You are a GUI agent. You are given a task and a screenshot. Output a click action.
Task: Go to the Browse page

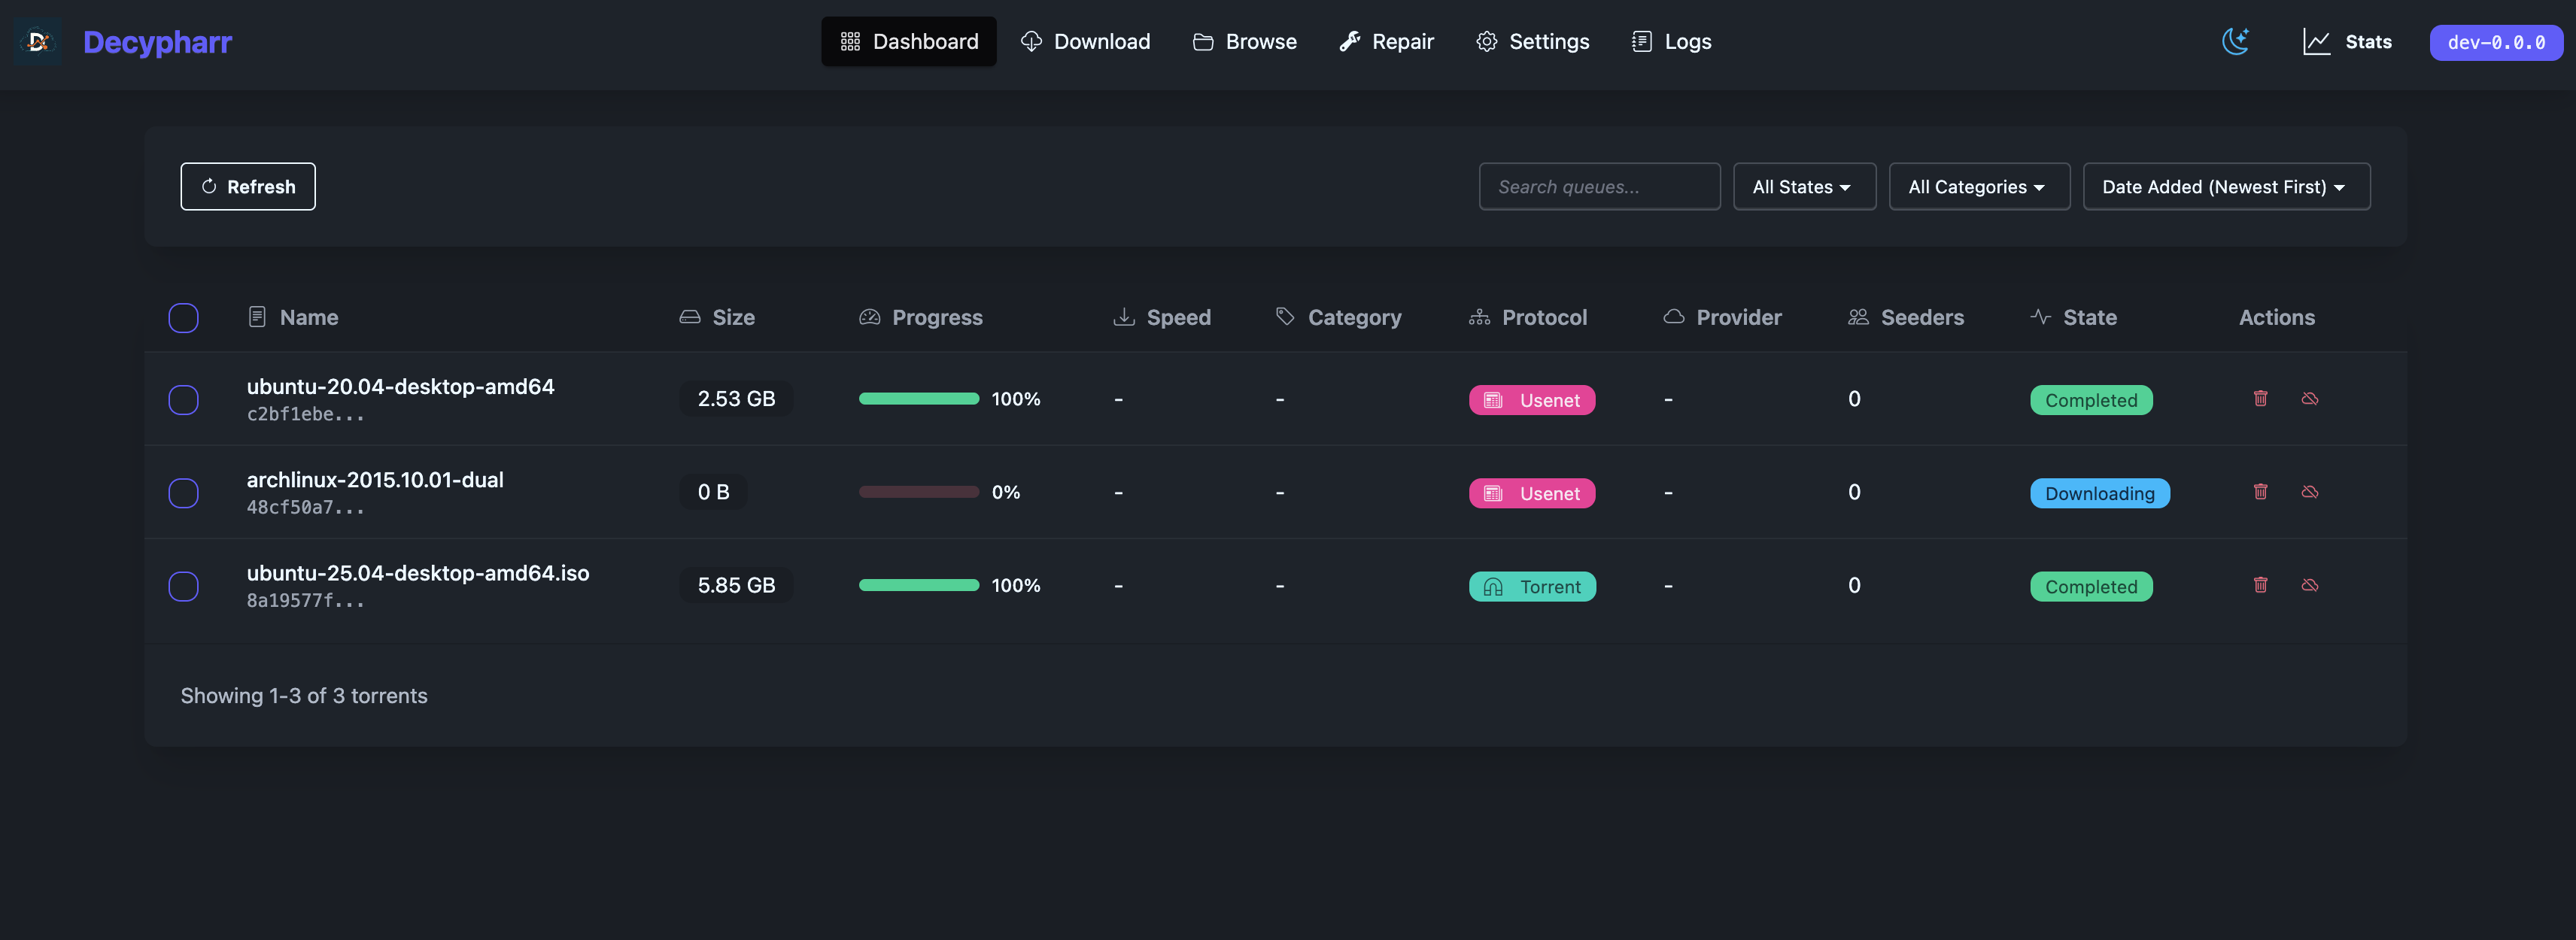(1244, 42)
